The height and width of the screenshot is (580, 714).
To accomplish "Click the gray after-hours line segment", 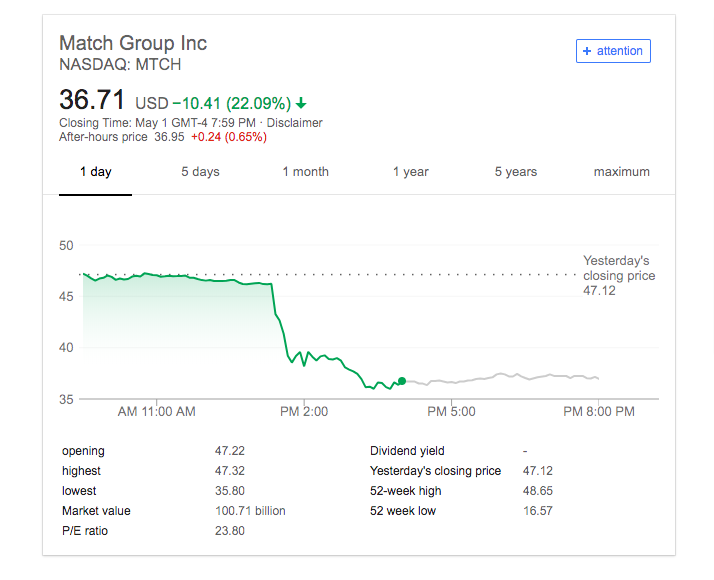I will 501,378.
